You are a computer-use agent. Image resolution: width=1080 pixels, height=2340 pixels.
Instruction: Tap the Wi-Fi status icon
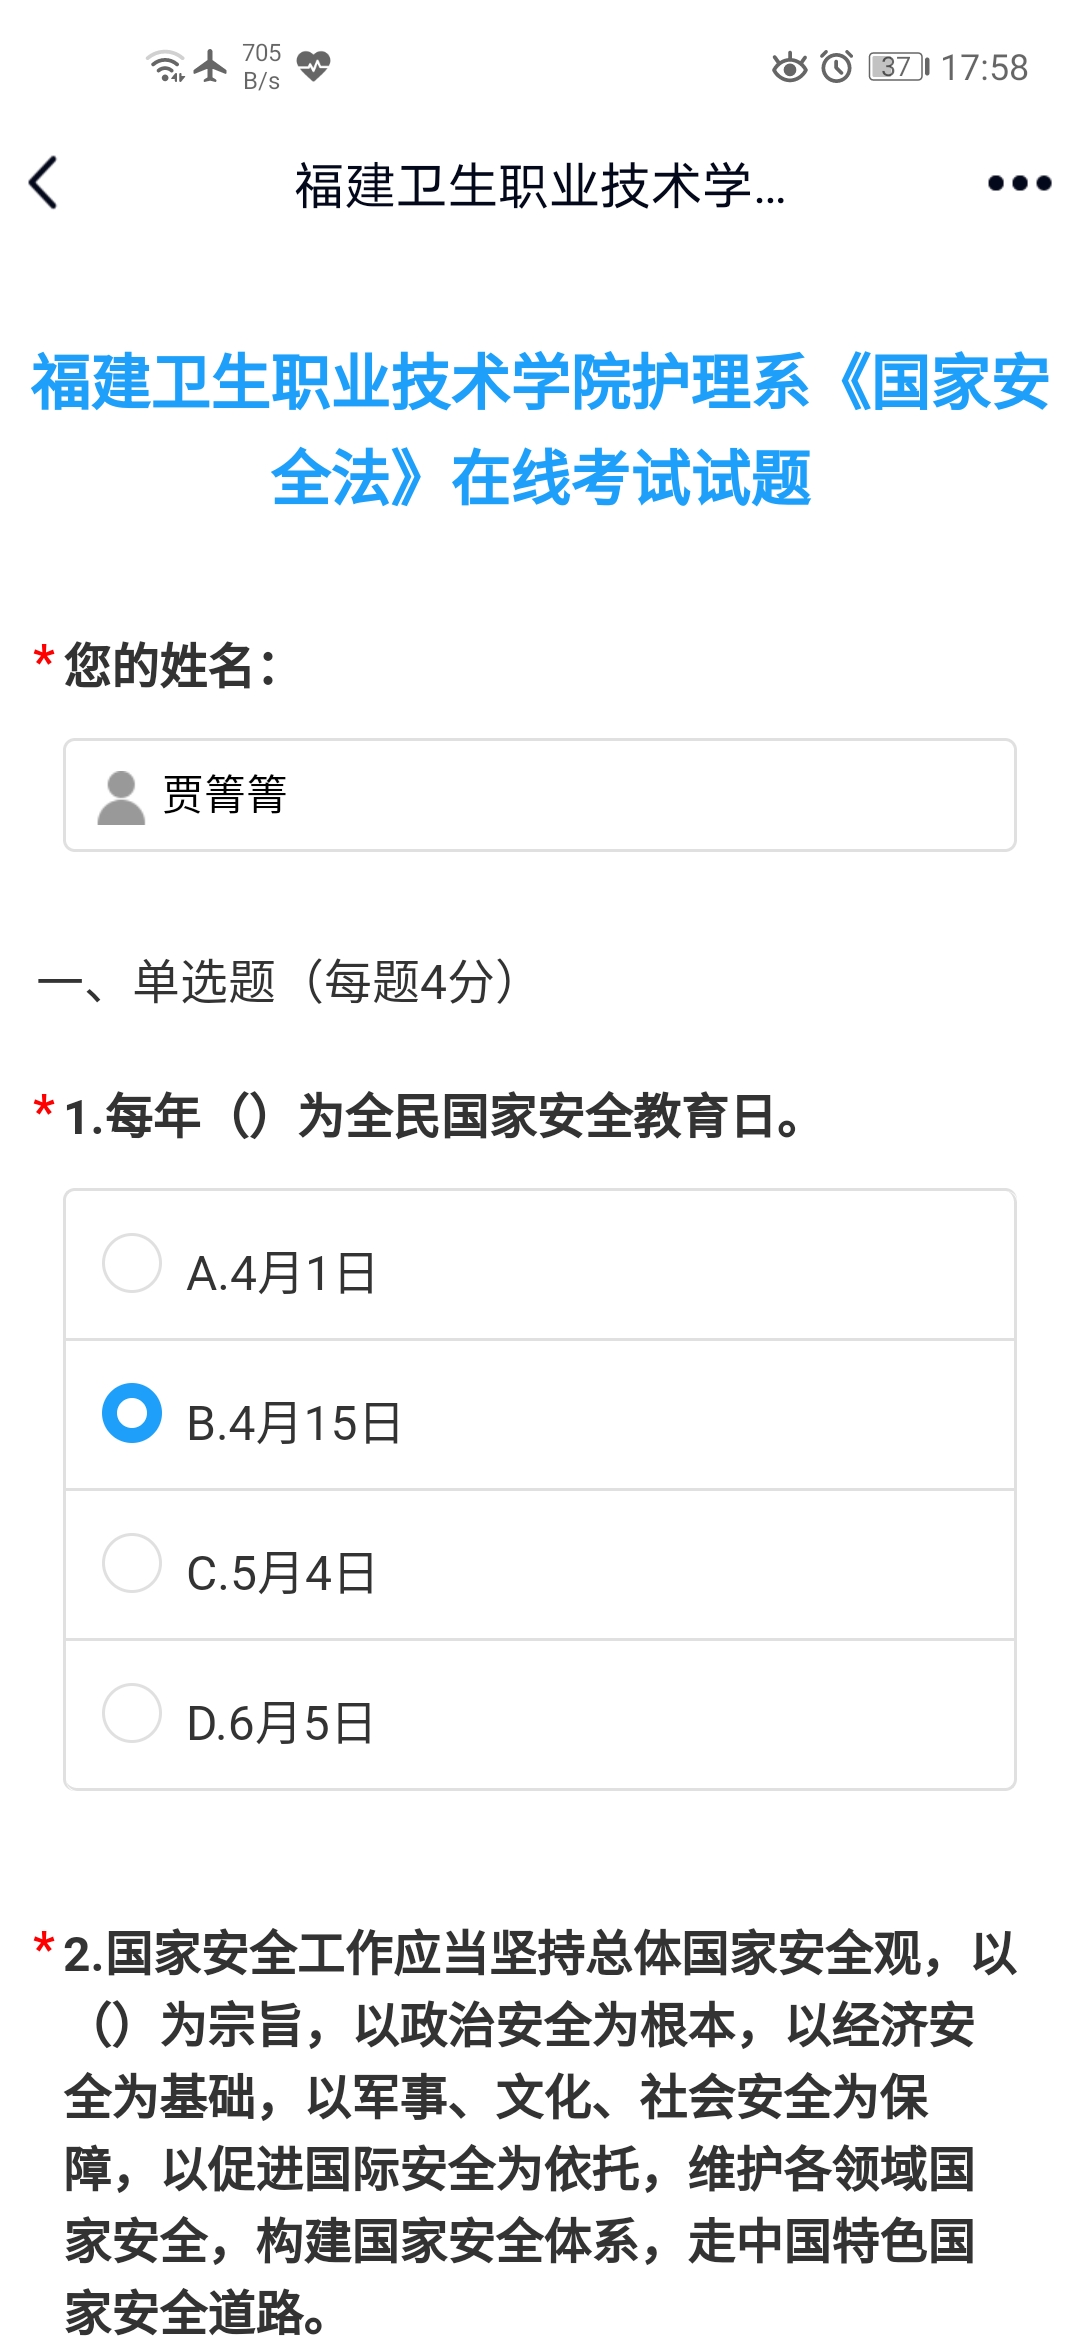pyautogui.click(x=165, y=66)
